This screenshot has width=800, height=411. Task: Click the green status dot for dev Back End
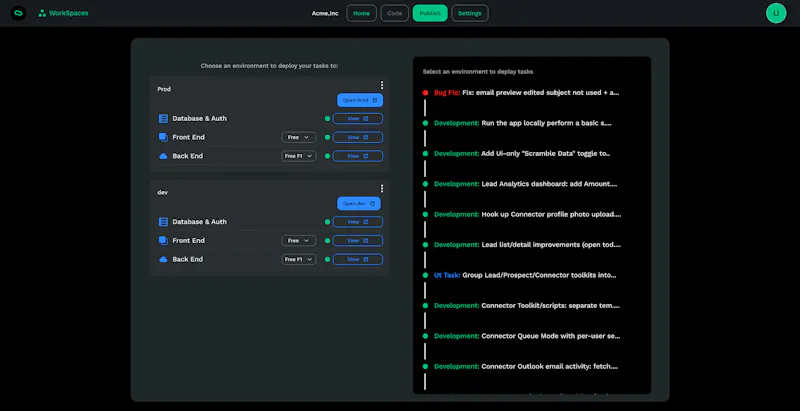328,259
